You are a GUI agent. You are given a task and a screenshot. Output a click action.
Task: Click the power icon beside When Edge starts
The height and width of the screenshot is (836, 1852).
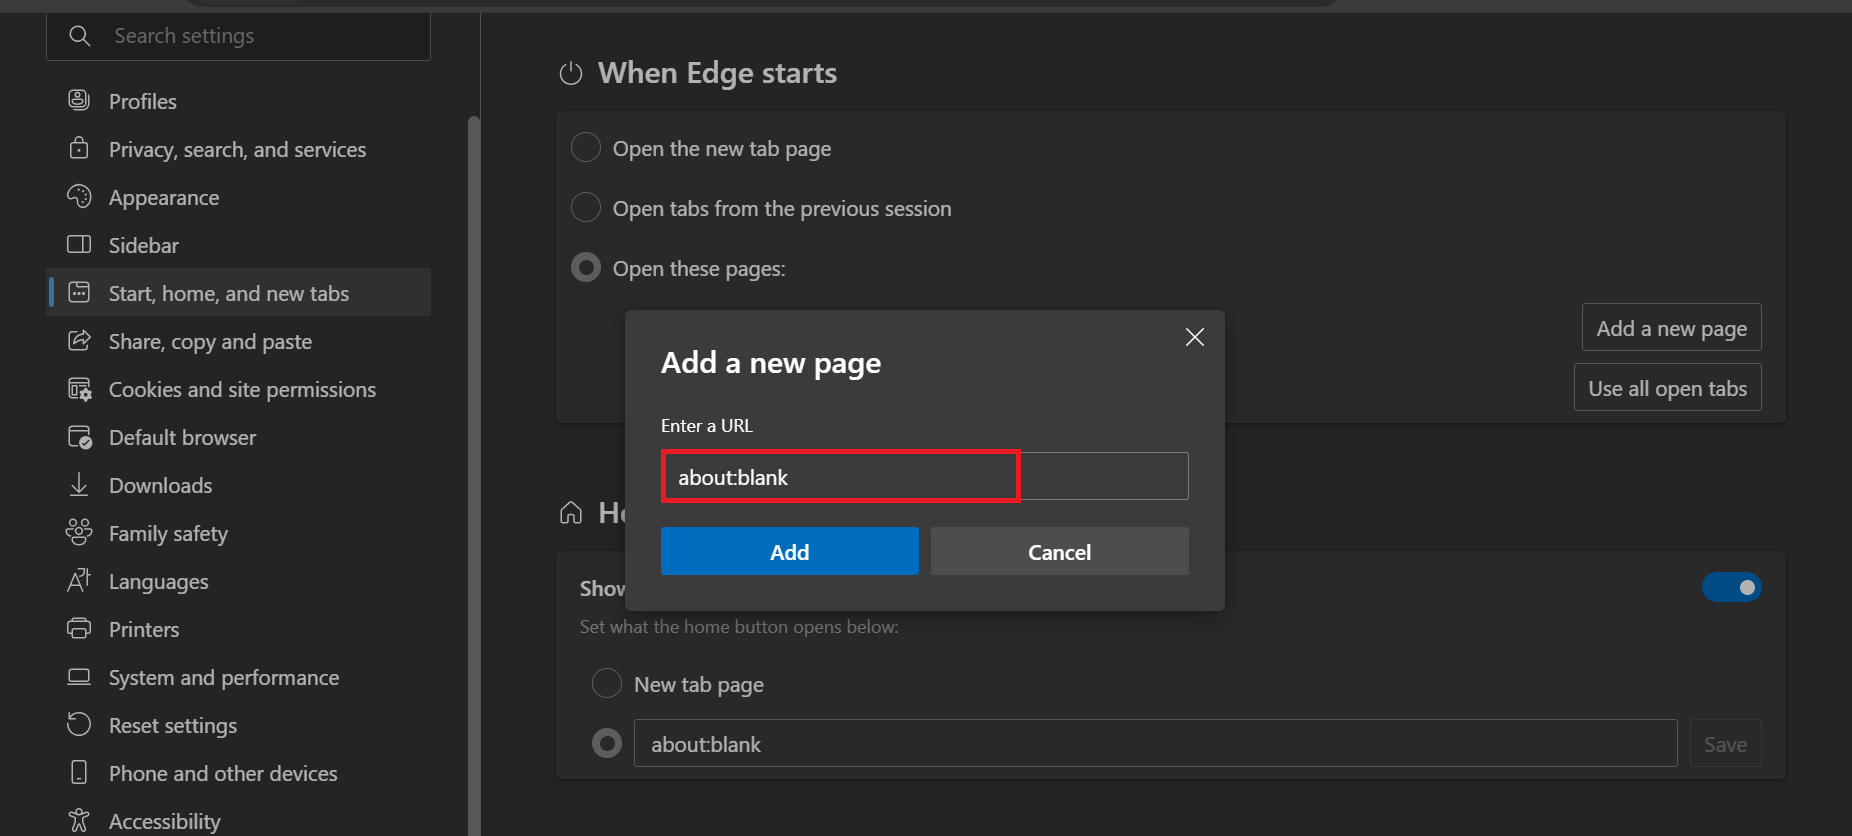(571, 73)
